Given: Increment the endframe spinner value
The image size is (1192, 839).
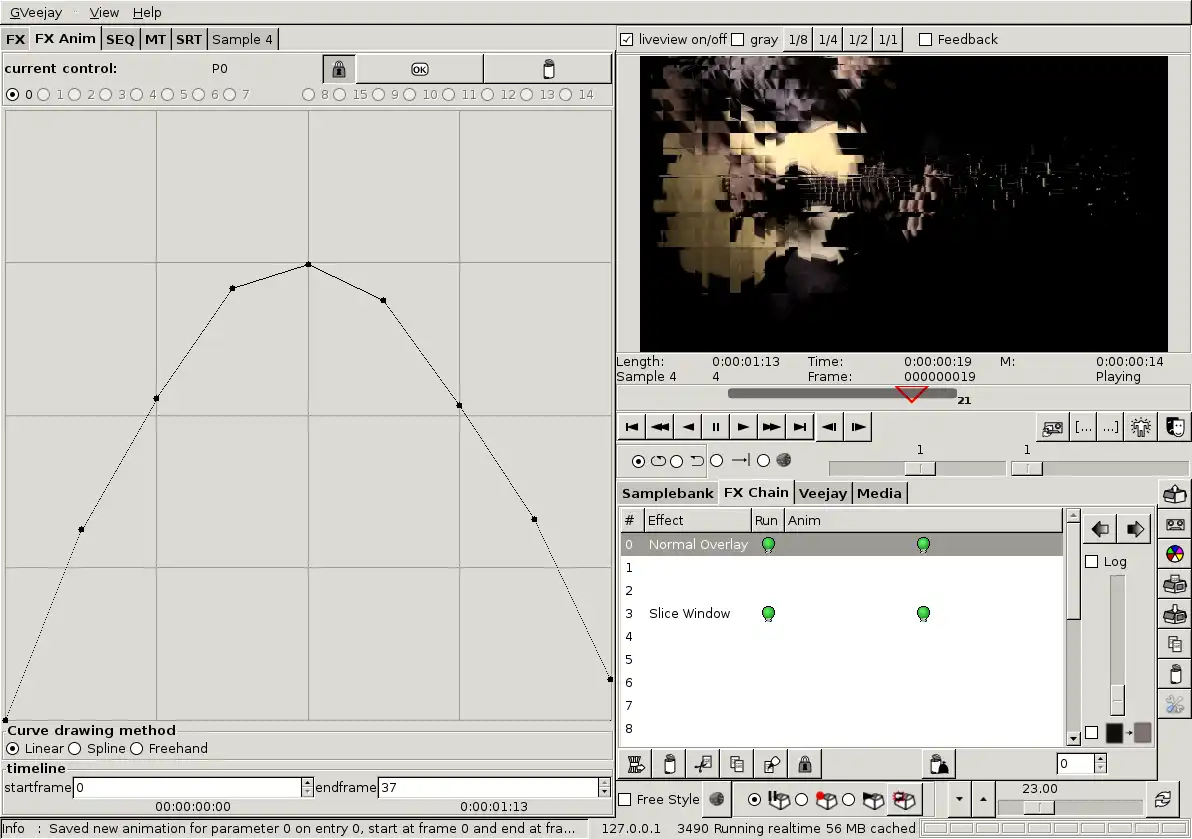Looking at the screenshot, I should [x=604, y=783].
